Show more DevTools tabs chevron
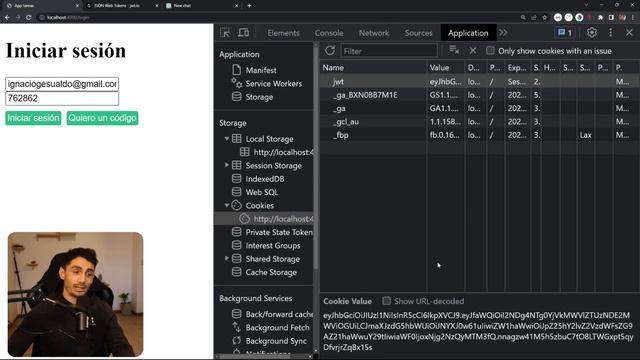The image size is (640, 360). point(503,33)
